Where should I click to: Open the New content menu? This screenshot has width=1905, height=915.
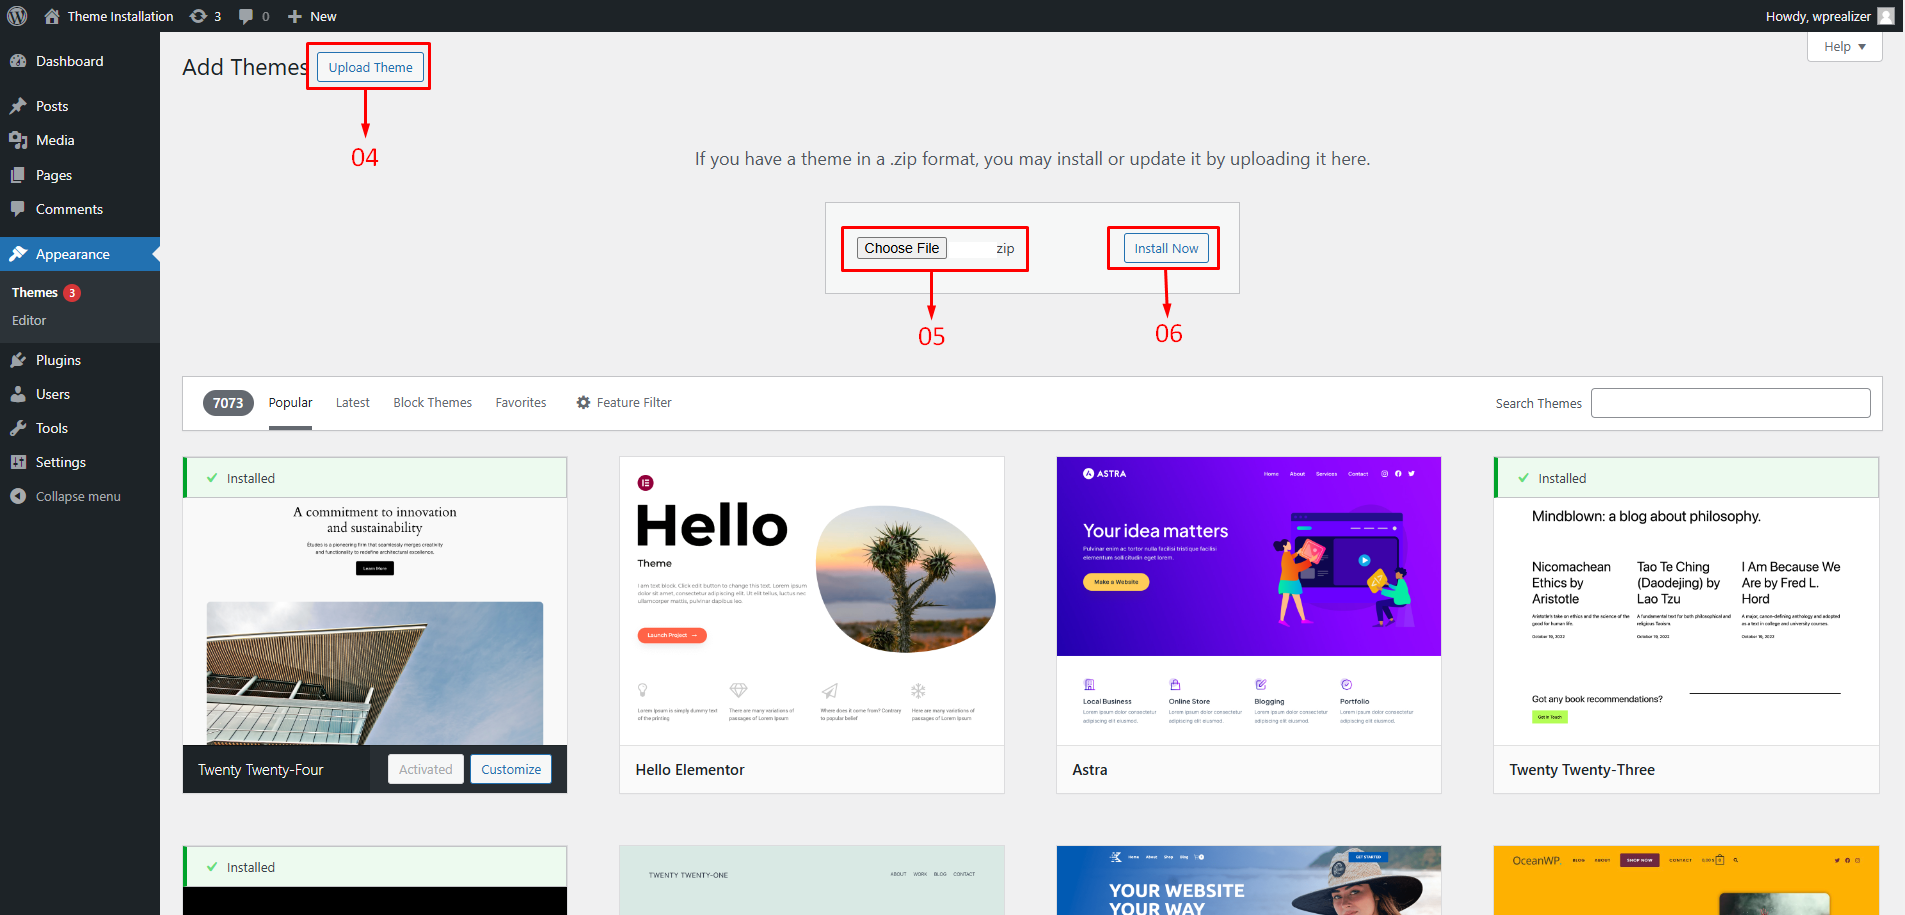pos(312,16)
